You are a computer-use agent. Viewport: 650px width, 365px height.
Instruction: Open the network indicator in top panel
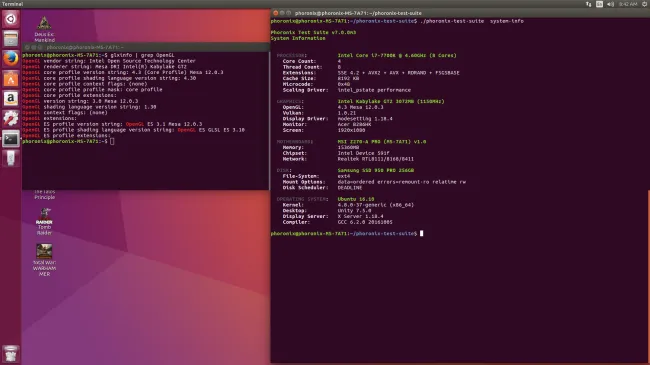tap(588, 4)
